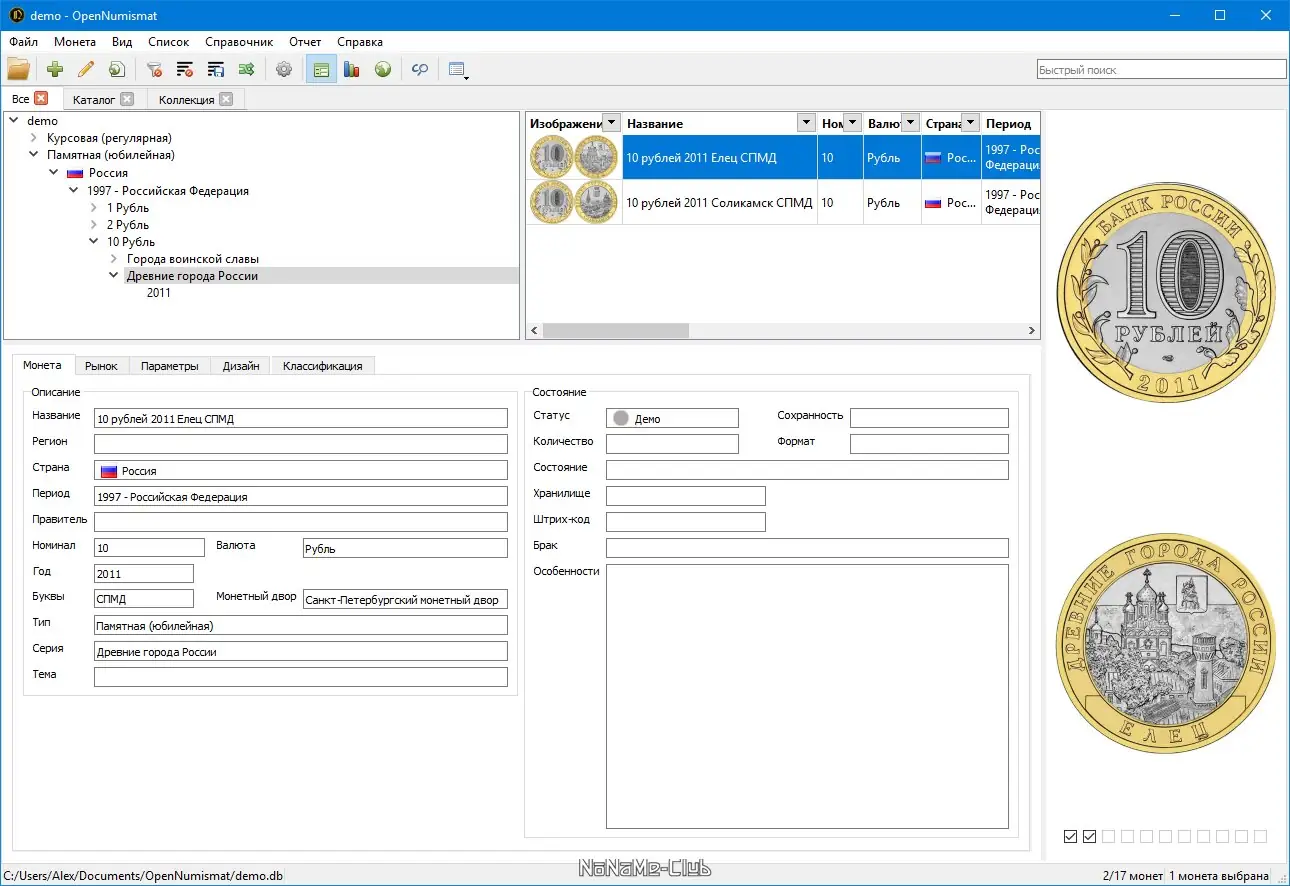Open the list view mode dropdown
Viewport: 1290px width, 886px height.
pyautogui.click(x=459, y=70)
